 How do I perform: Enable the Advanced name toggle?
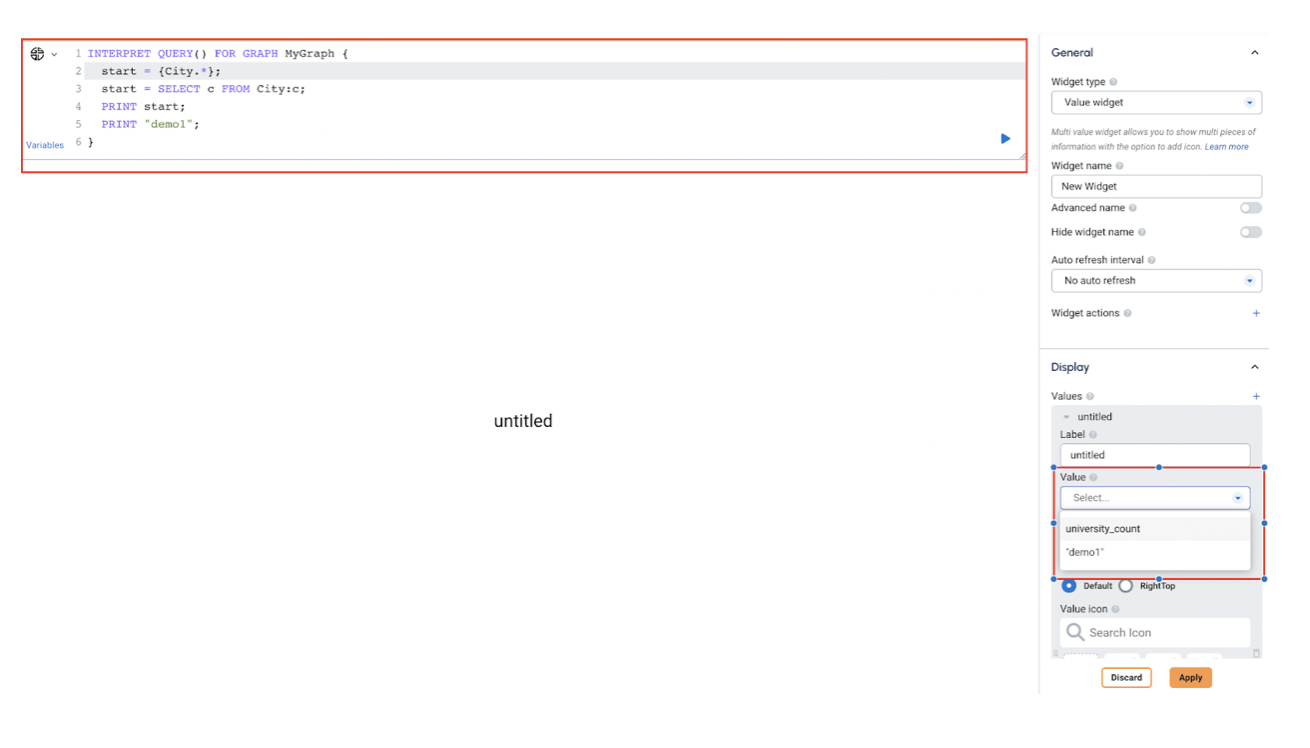(x=1251, y=207)
